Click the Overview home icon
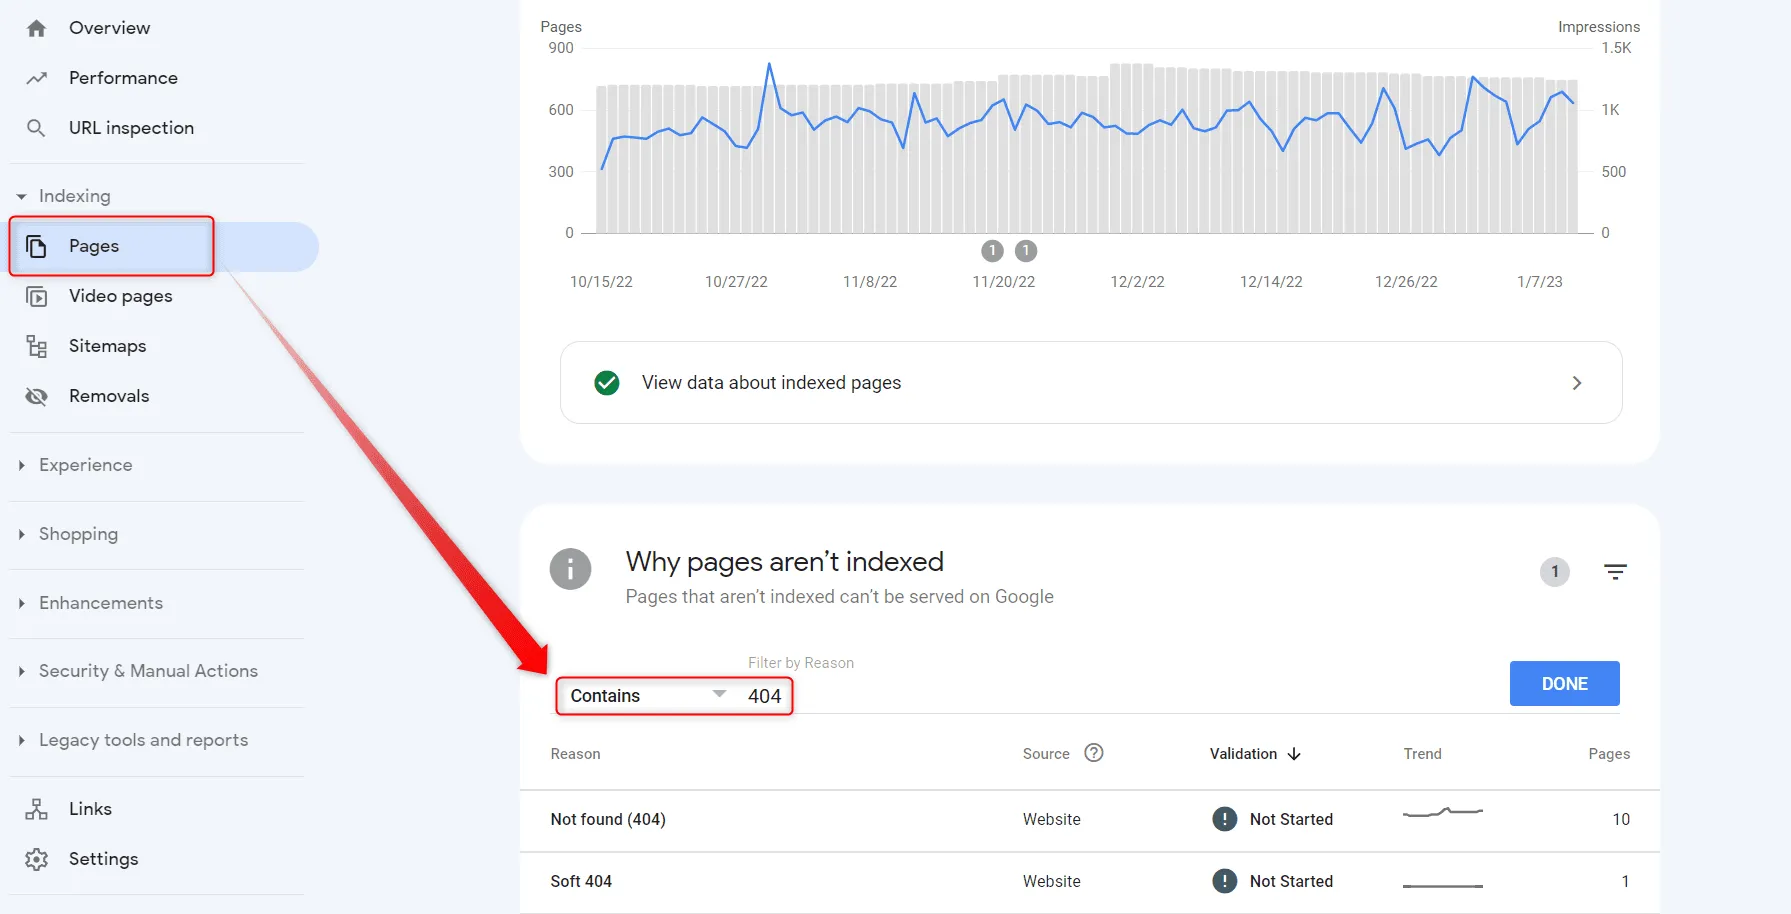Image resolution: width=1791 pixels, height=914 pixels. click(37, 28)
